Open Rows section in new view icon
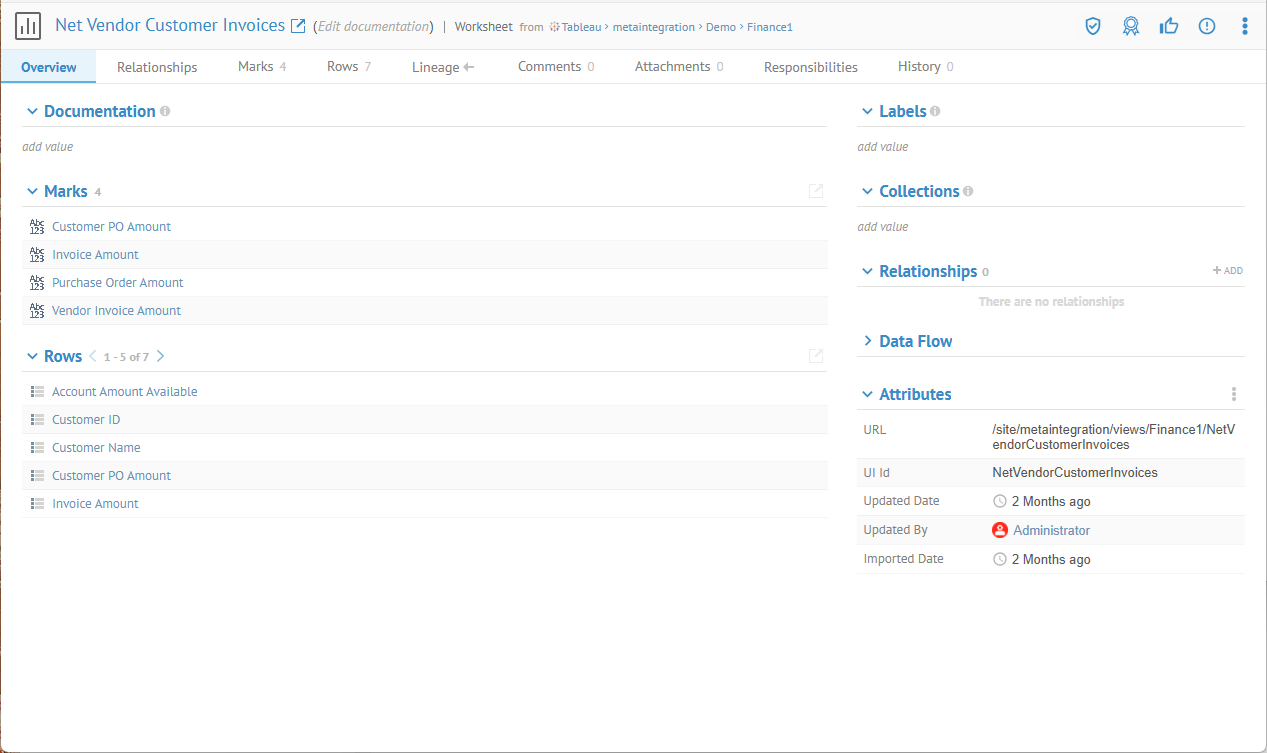The height and width of the screenshot is (753, 1267). pyautogui.click(x=816, y=356)
